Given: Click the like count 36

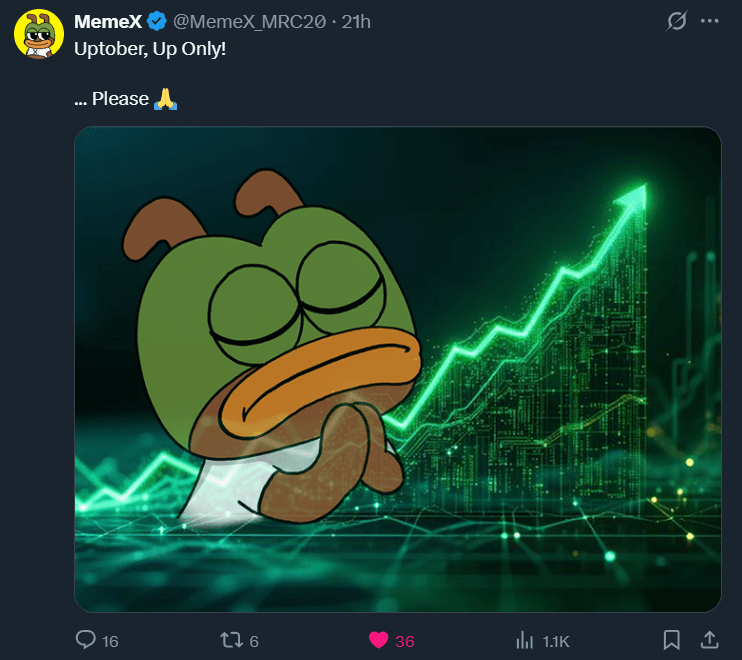Looking at the screenshot, I should 405,641.
